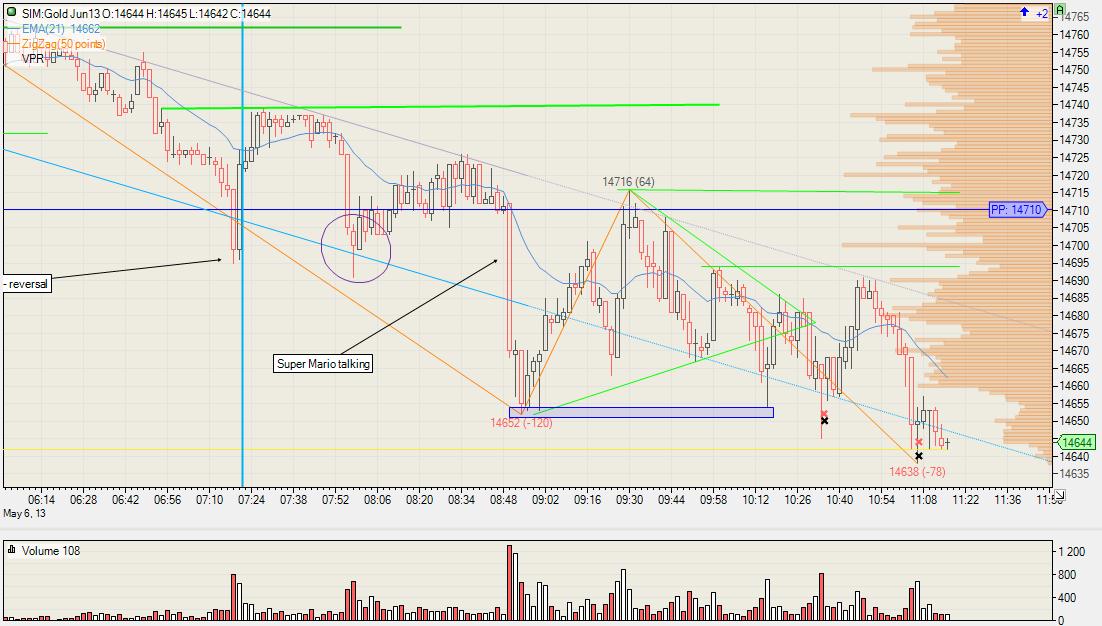The width and height of the screenshot is (1102, 626).
Task: Click the 14716 (64) ZigZag label
Action: [x=628, y=182]
